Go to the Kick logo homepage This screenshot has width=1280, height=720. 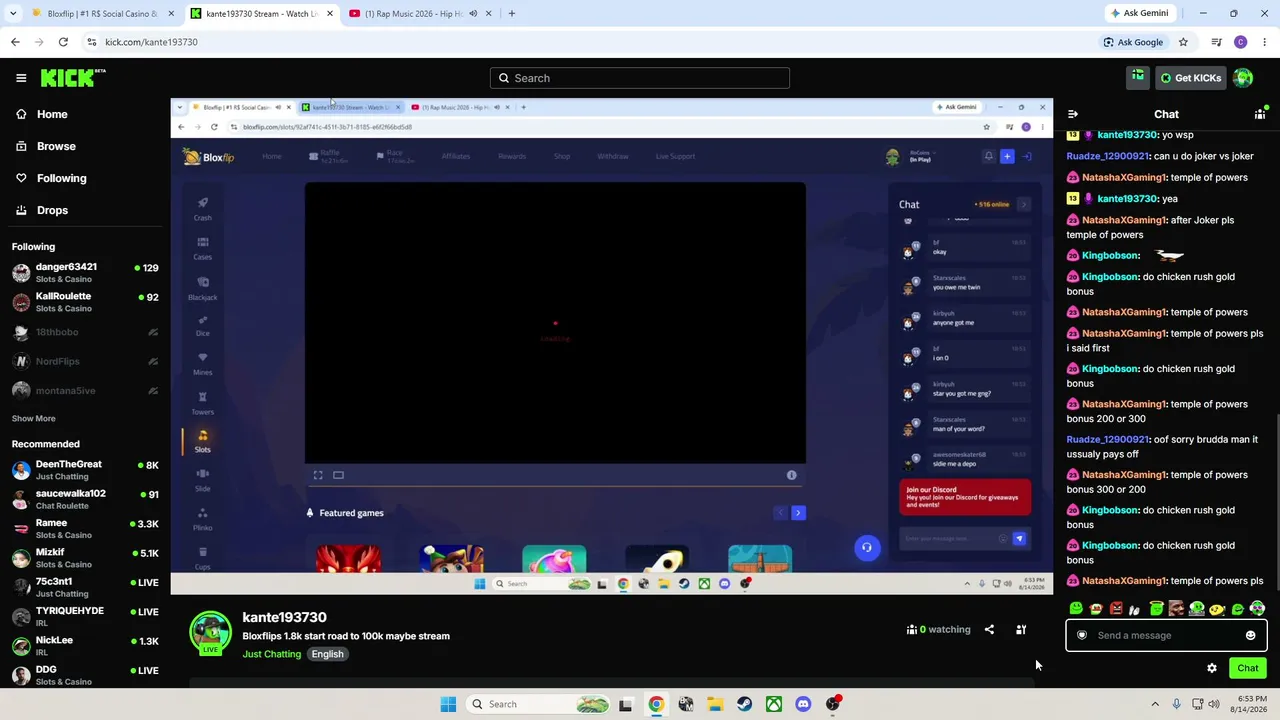click(x=73, y=78)
